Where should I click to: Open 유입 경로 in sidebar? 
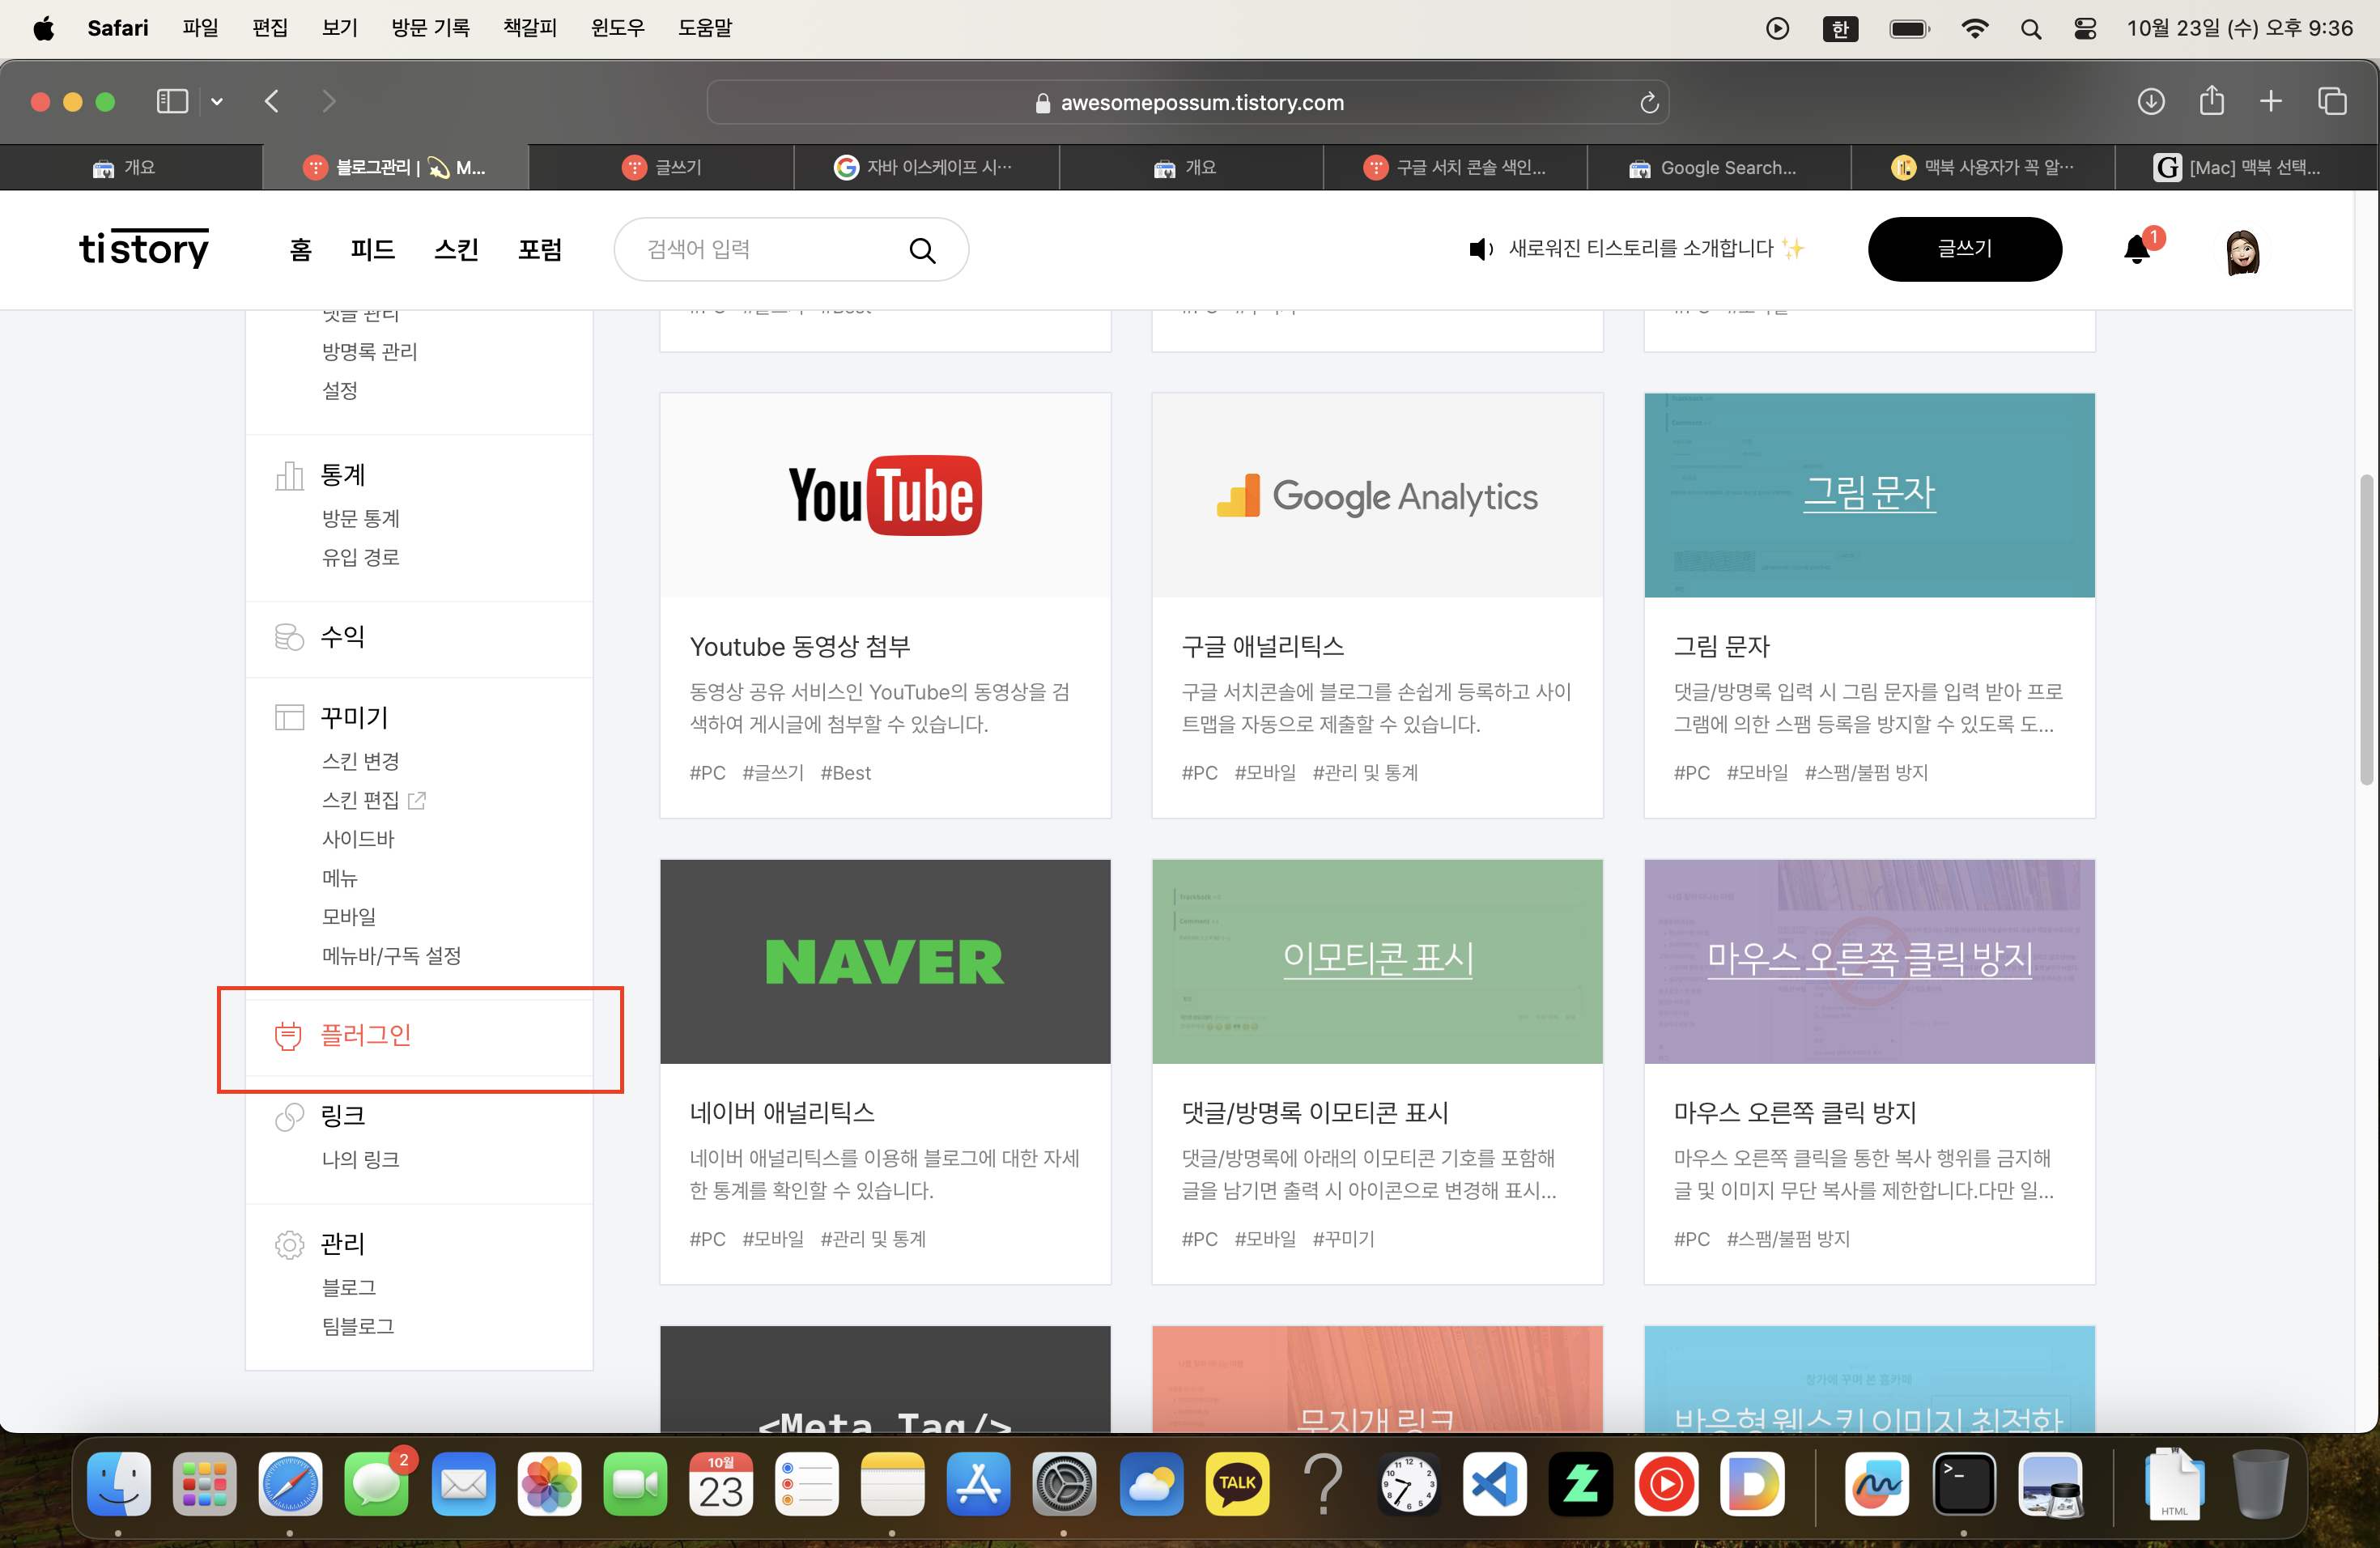pos(360,557)
